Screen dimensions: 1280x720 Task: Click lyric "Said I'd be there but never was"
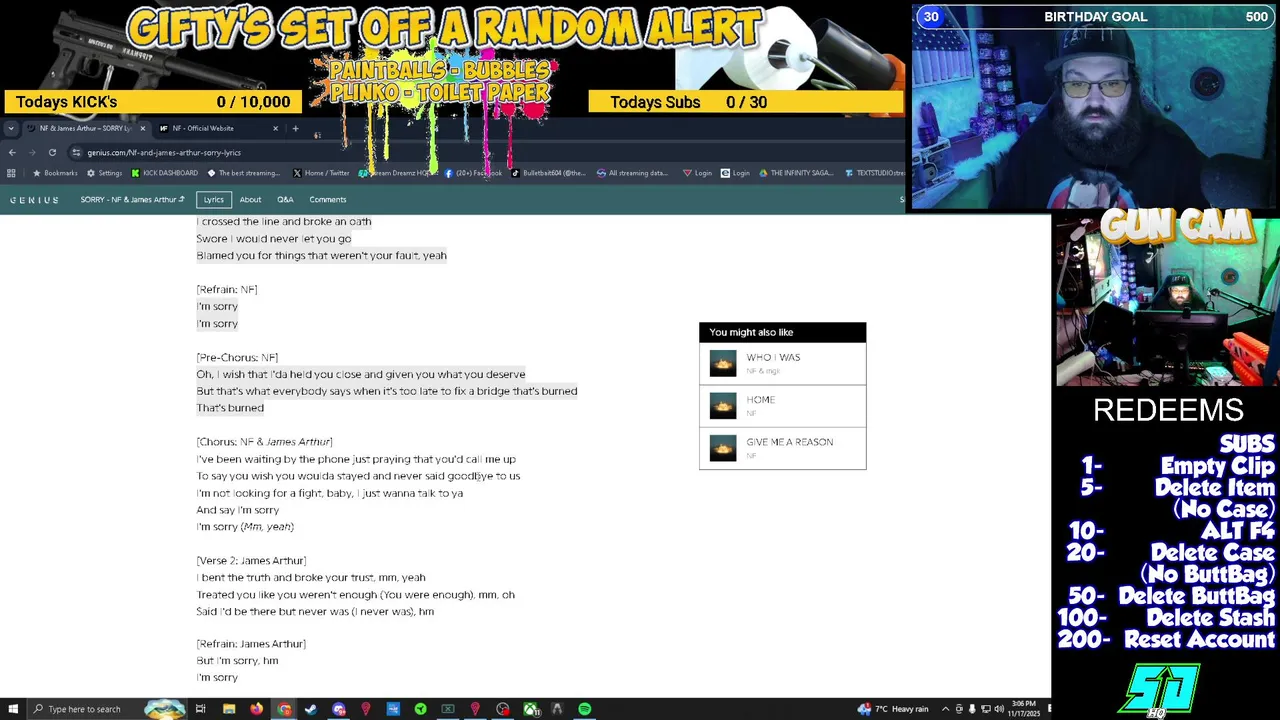(x=315, y=611)
